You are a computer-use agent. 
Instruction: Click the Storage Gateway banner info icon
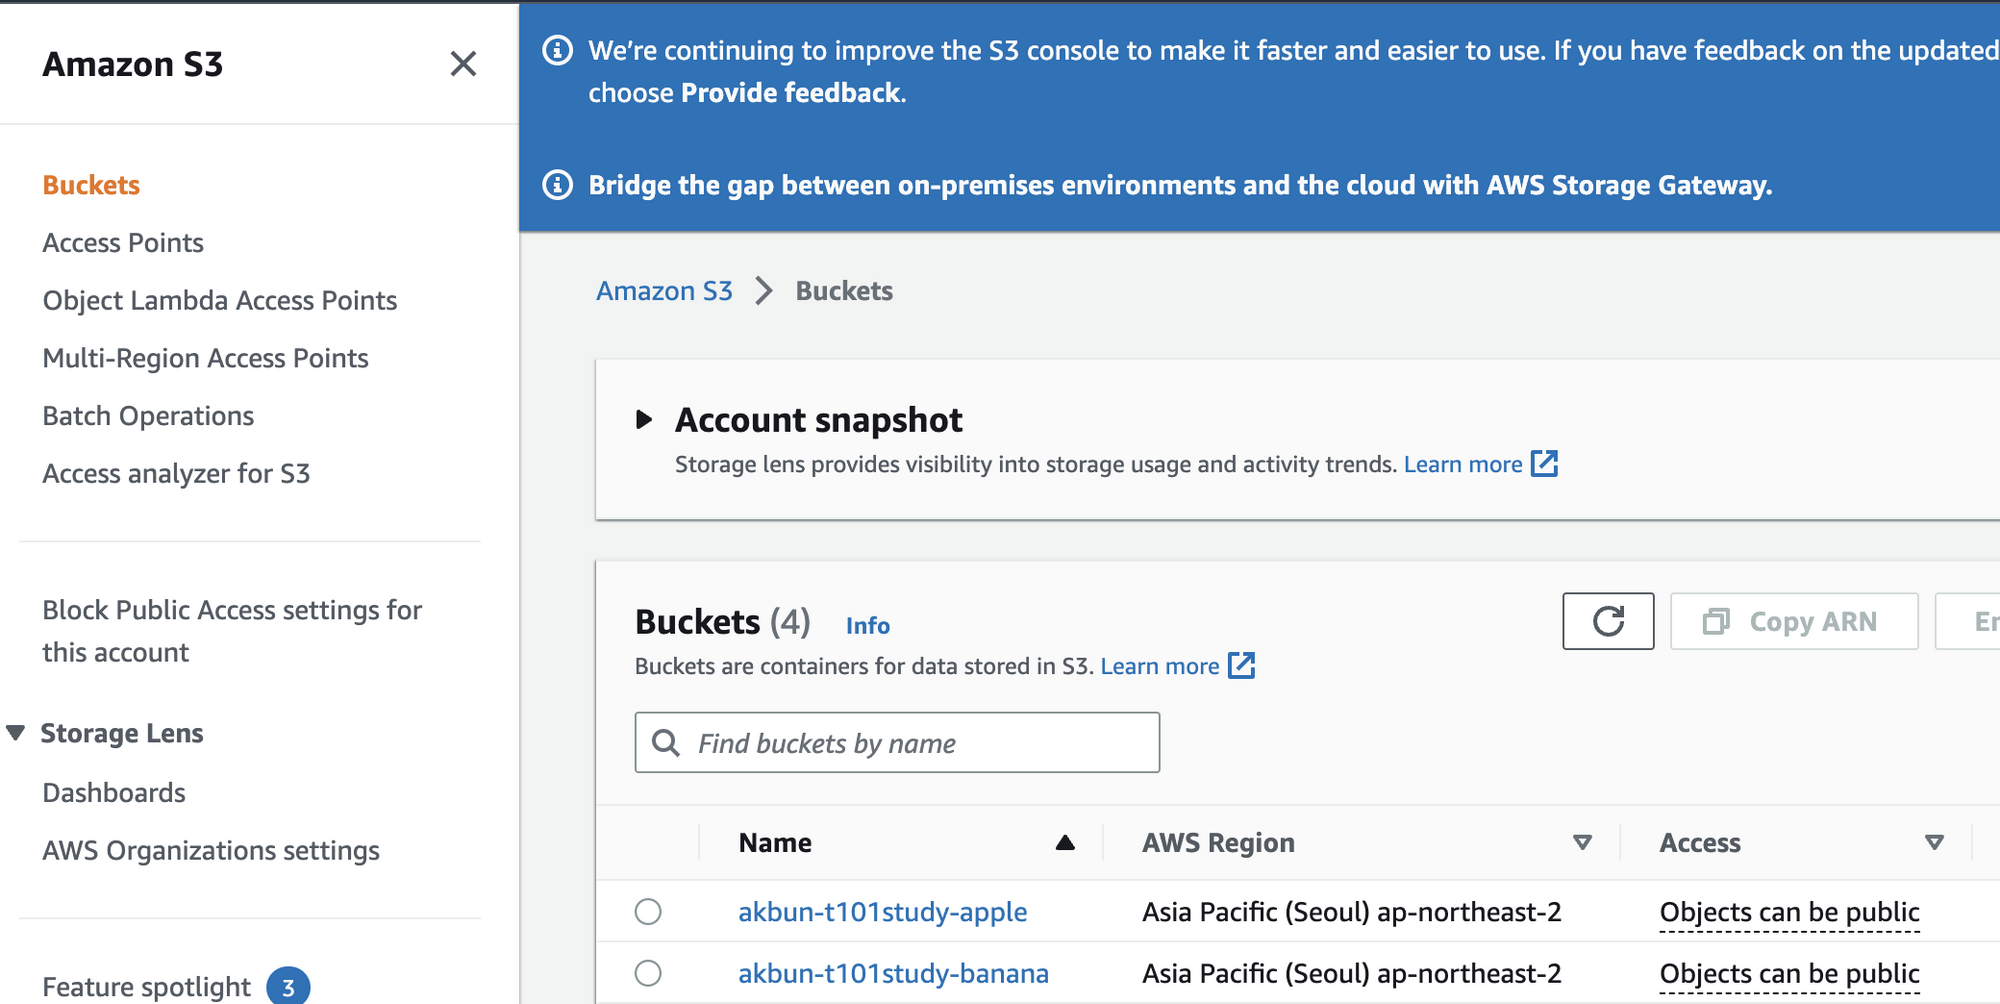pos(557,185)
